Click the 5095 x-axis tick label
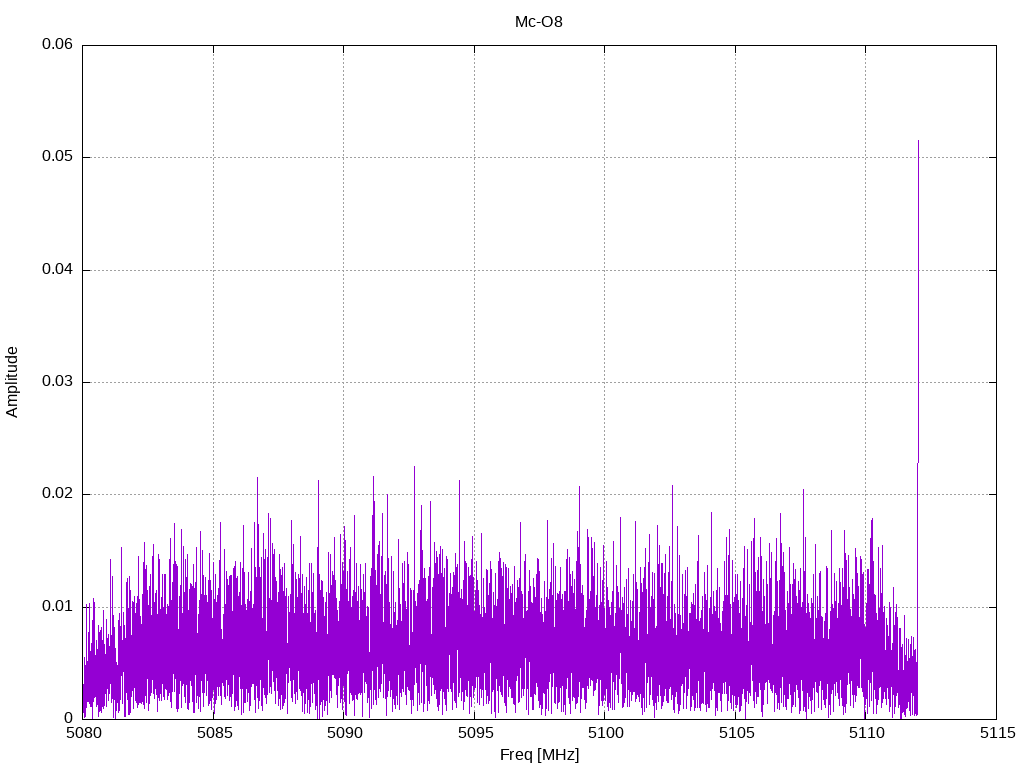Image resolution: width=1024 pixels, height=768 pixels. tap(474, 733)
